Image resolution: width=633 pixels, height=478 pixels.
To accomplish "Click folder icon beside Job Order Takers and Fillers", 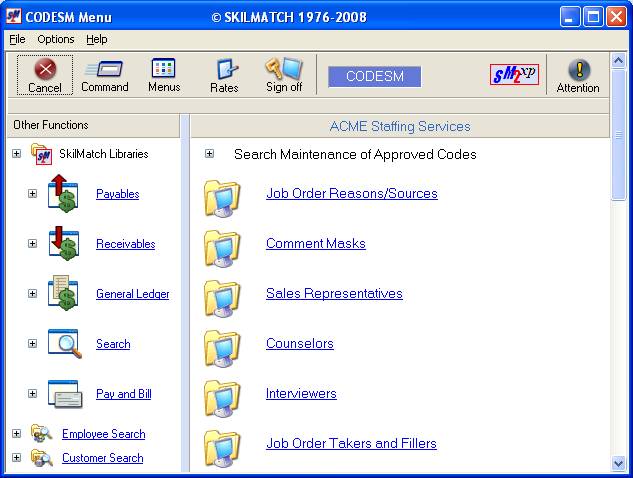I will coord(222,448).
